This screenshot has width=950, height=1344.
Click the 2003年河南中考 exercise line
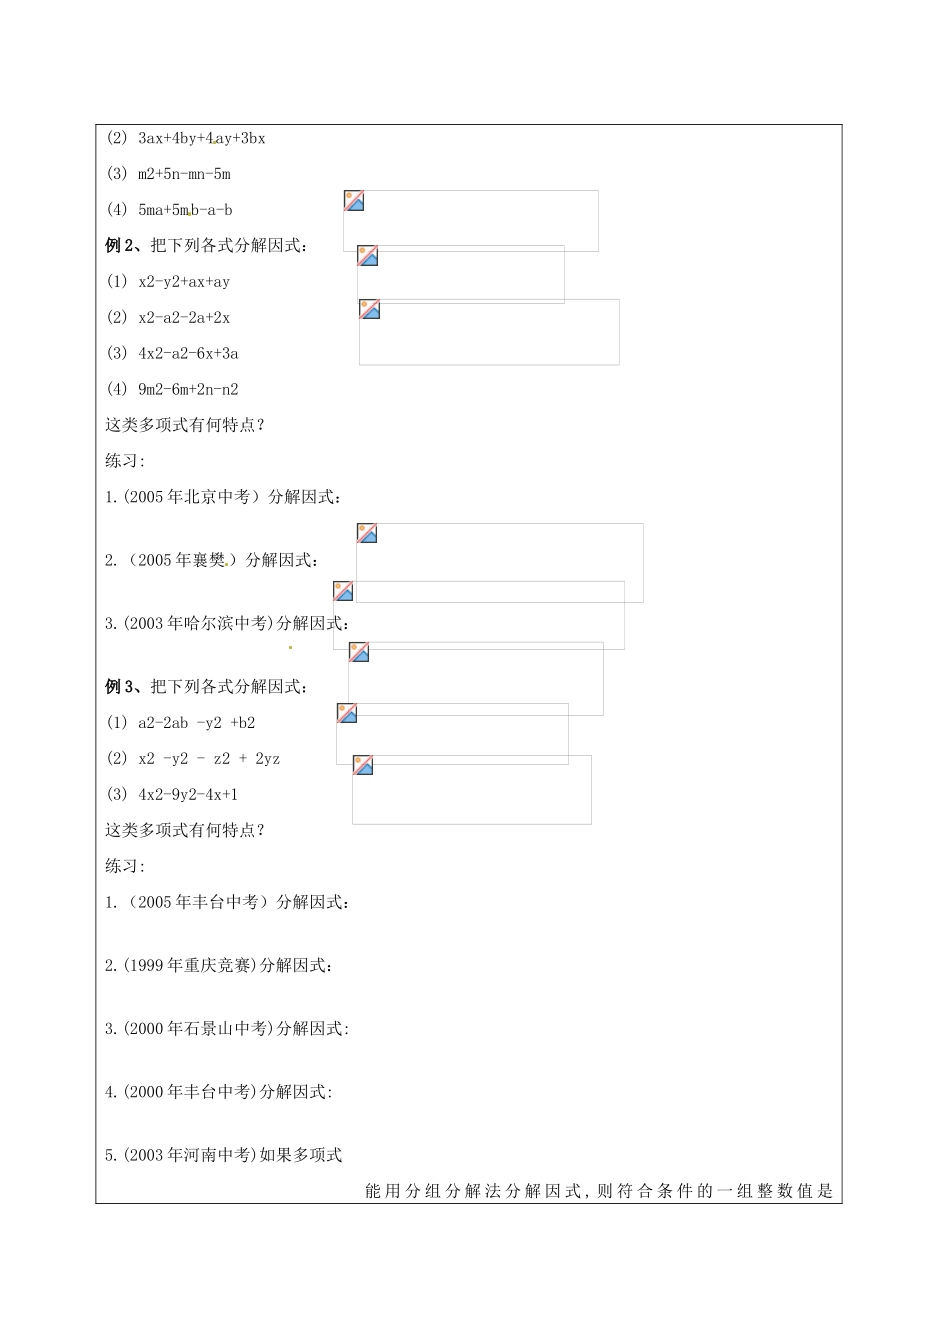click(x=224, y=1156)
